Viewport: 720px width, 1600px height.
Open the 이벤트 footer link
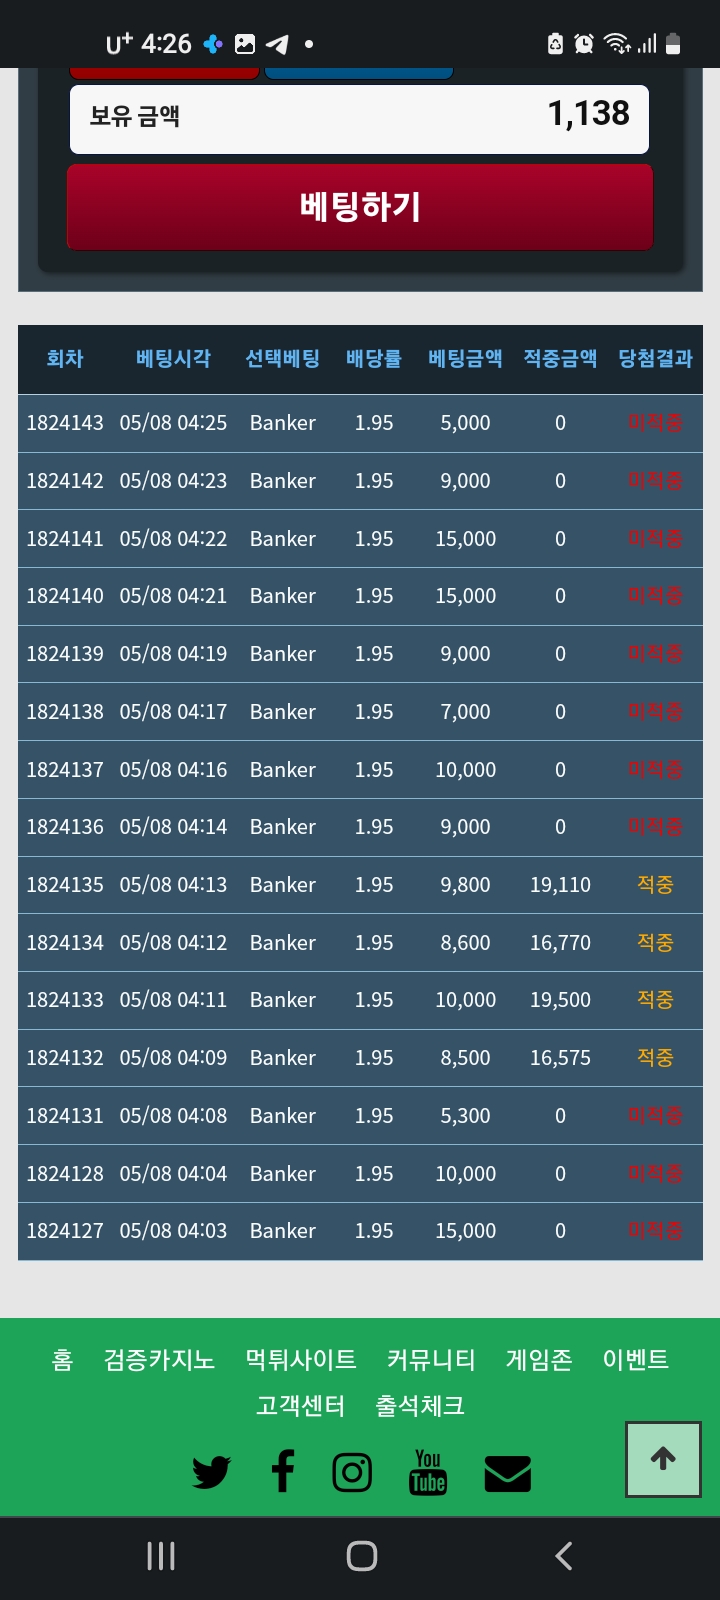[x=635, y=1359]
